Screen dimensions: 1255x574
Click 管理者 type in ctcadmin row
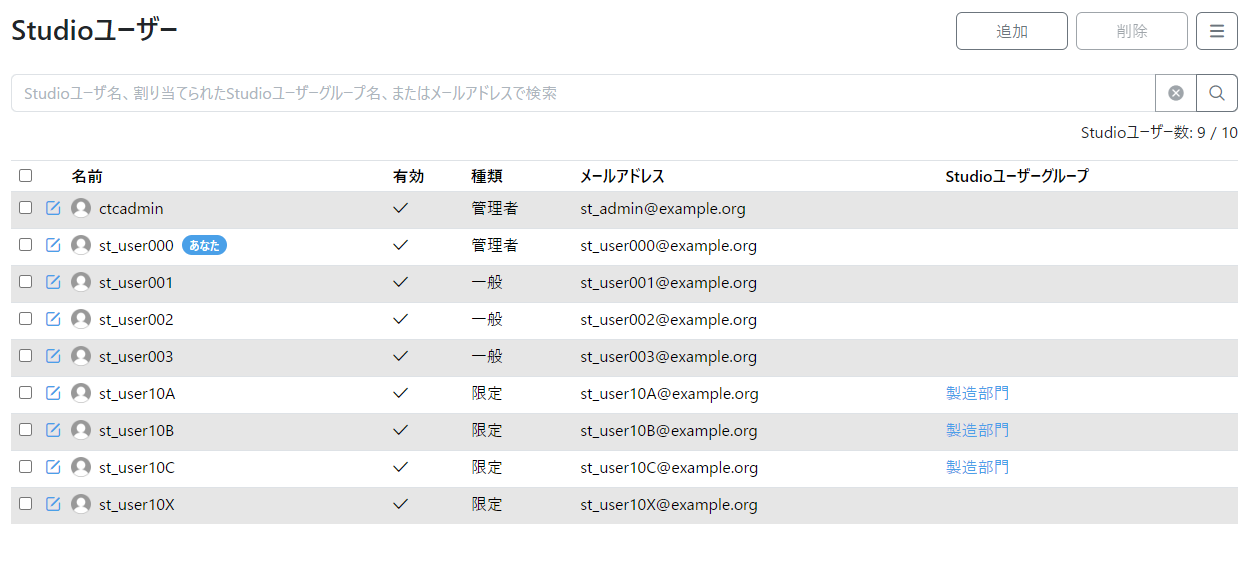[495, 209]
